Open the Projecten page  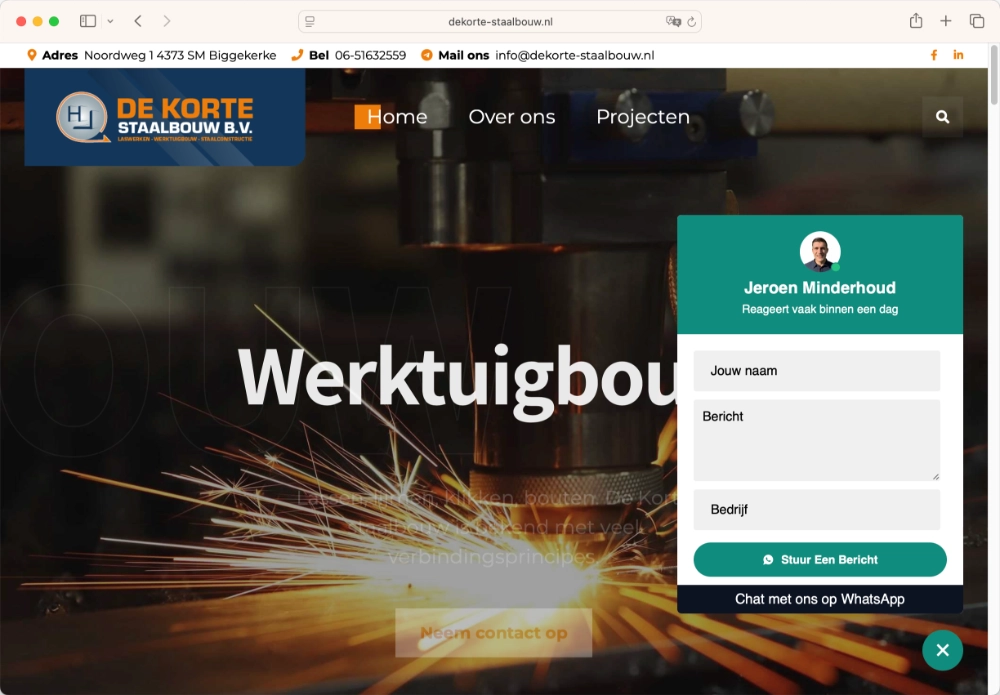(643, 116)
